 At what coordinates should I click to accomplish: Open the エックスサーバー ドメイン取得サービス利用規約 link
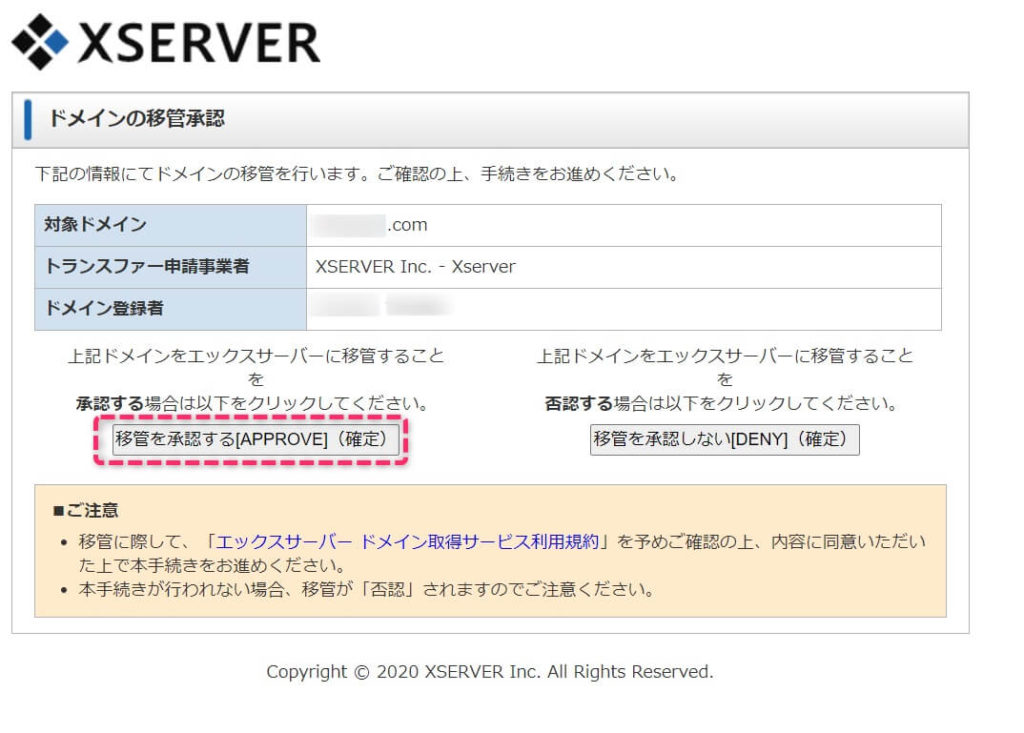pos(407,542)
